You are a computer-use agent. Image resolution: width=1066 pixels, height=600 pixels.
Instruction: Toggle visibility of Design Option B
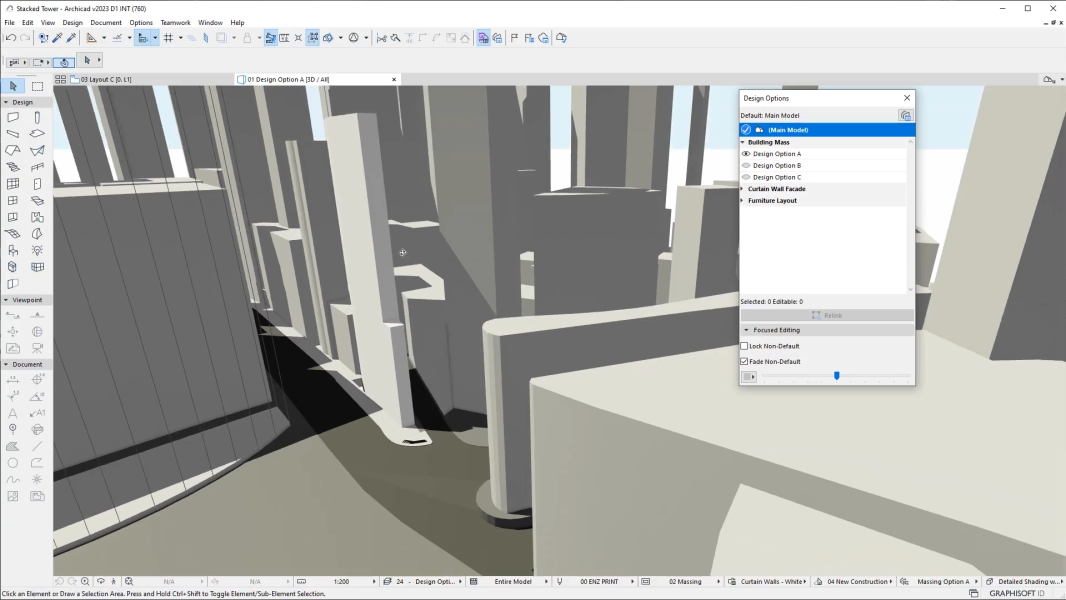[746, 166]
